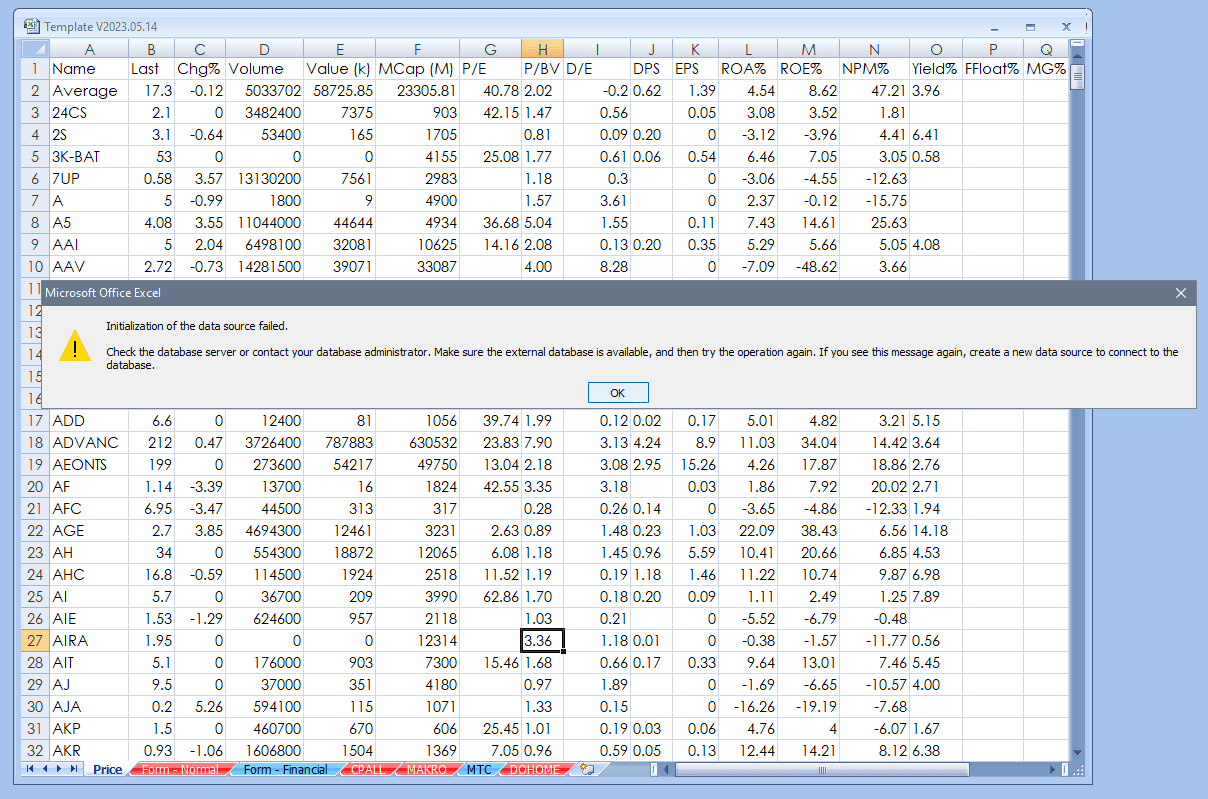Click the next sheet navigation arrow
Viewport: 1208px width, 799px height.
coord(60,769)
